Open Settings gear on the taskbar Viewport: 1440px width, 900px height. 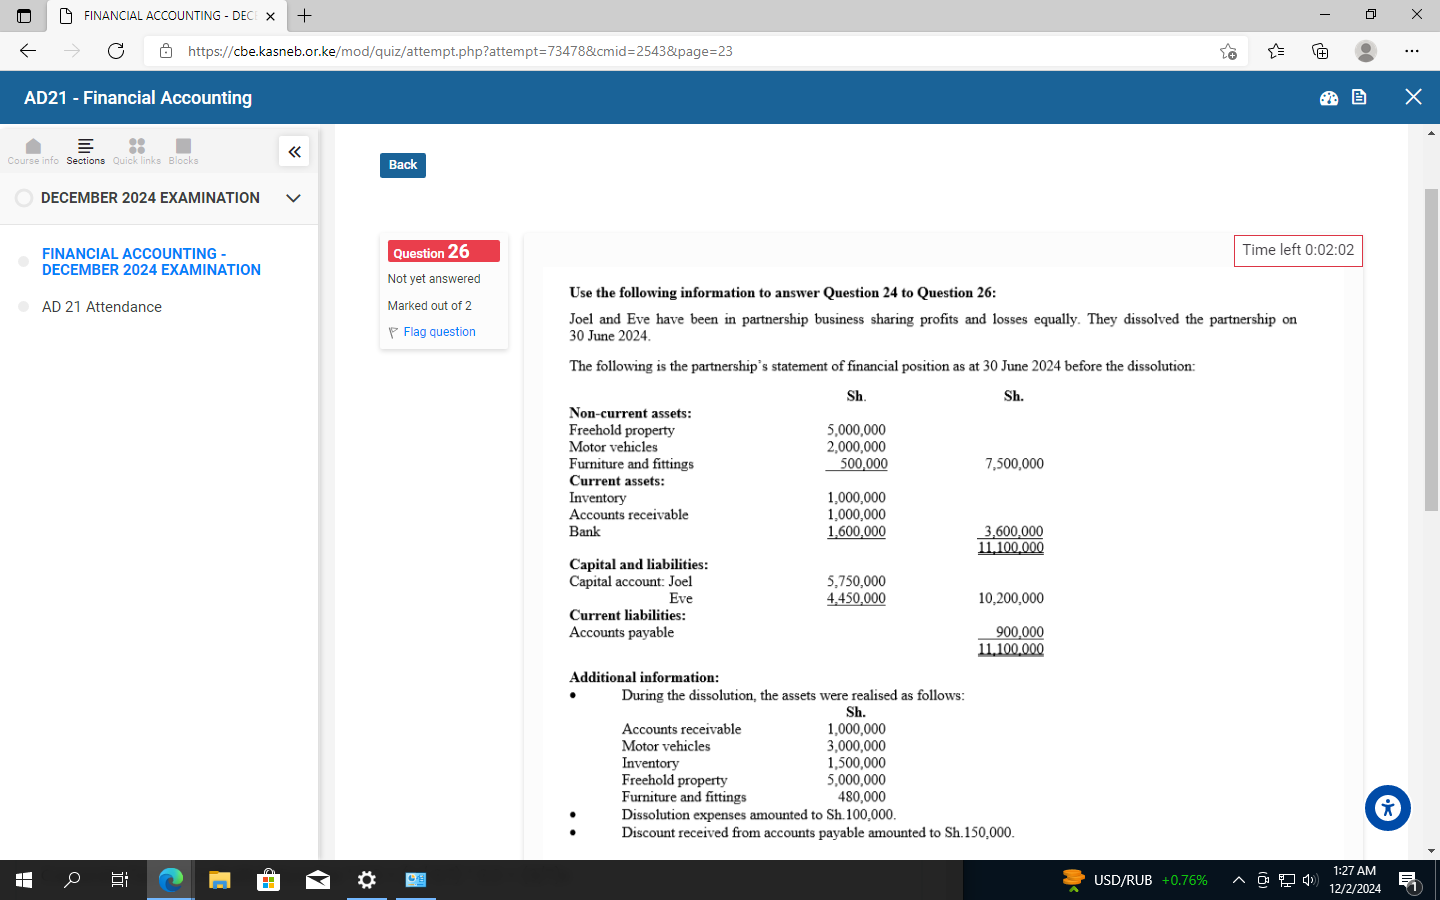click(x=367, y=880)
